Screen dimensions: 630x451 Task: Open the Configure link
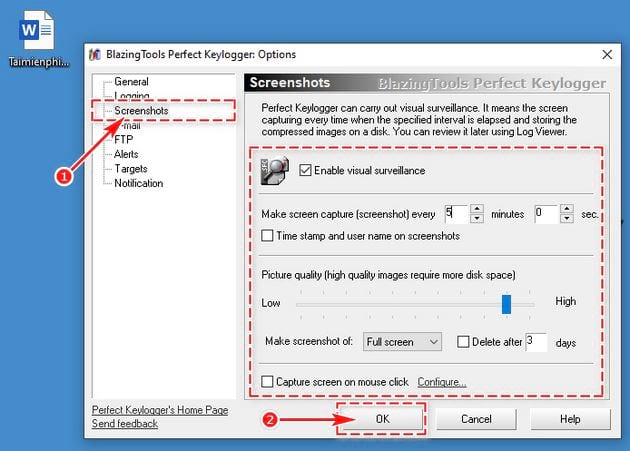click(x=442, y=382)
